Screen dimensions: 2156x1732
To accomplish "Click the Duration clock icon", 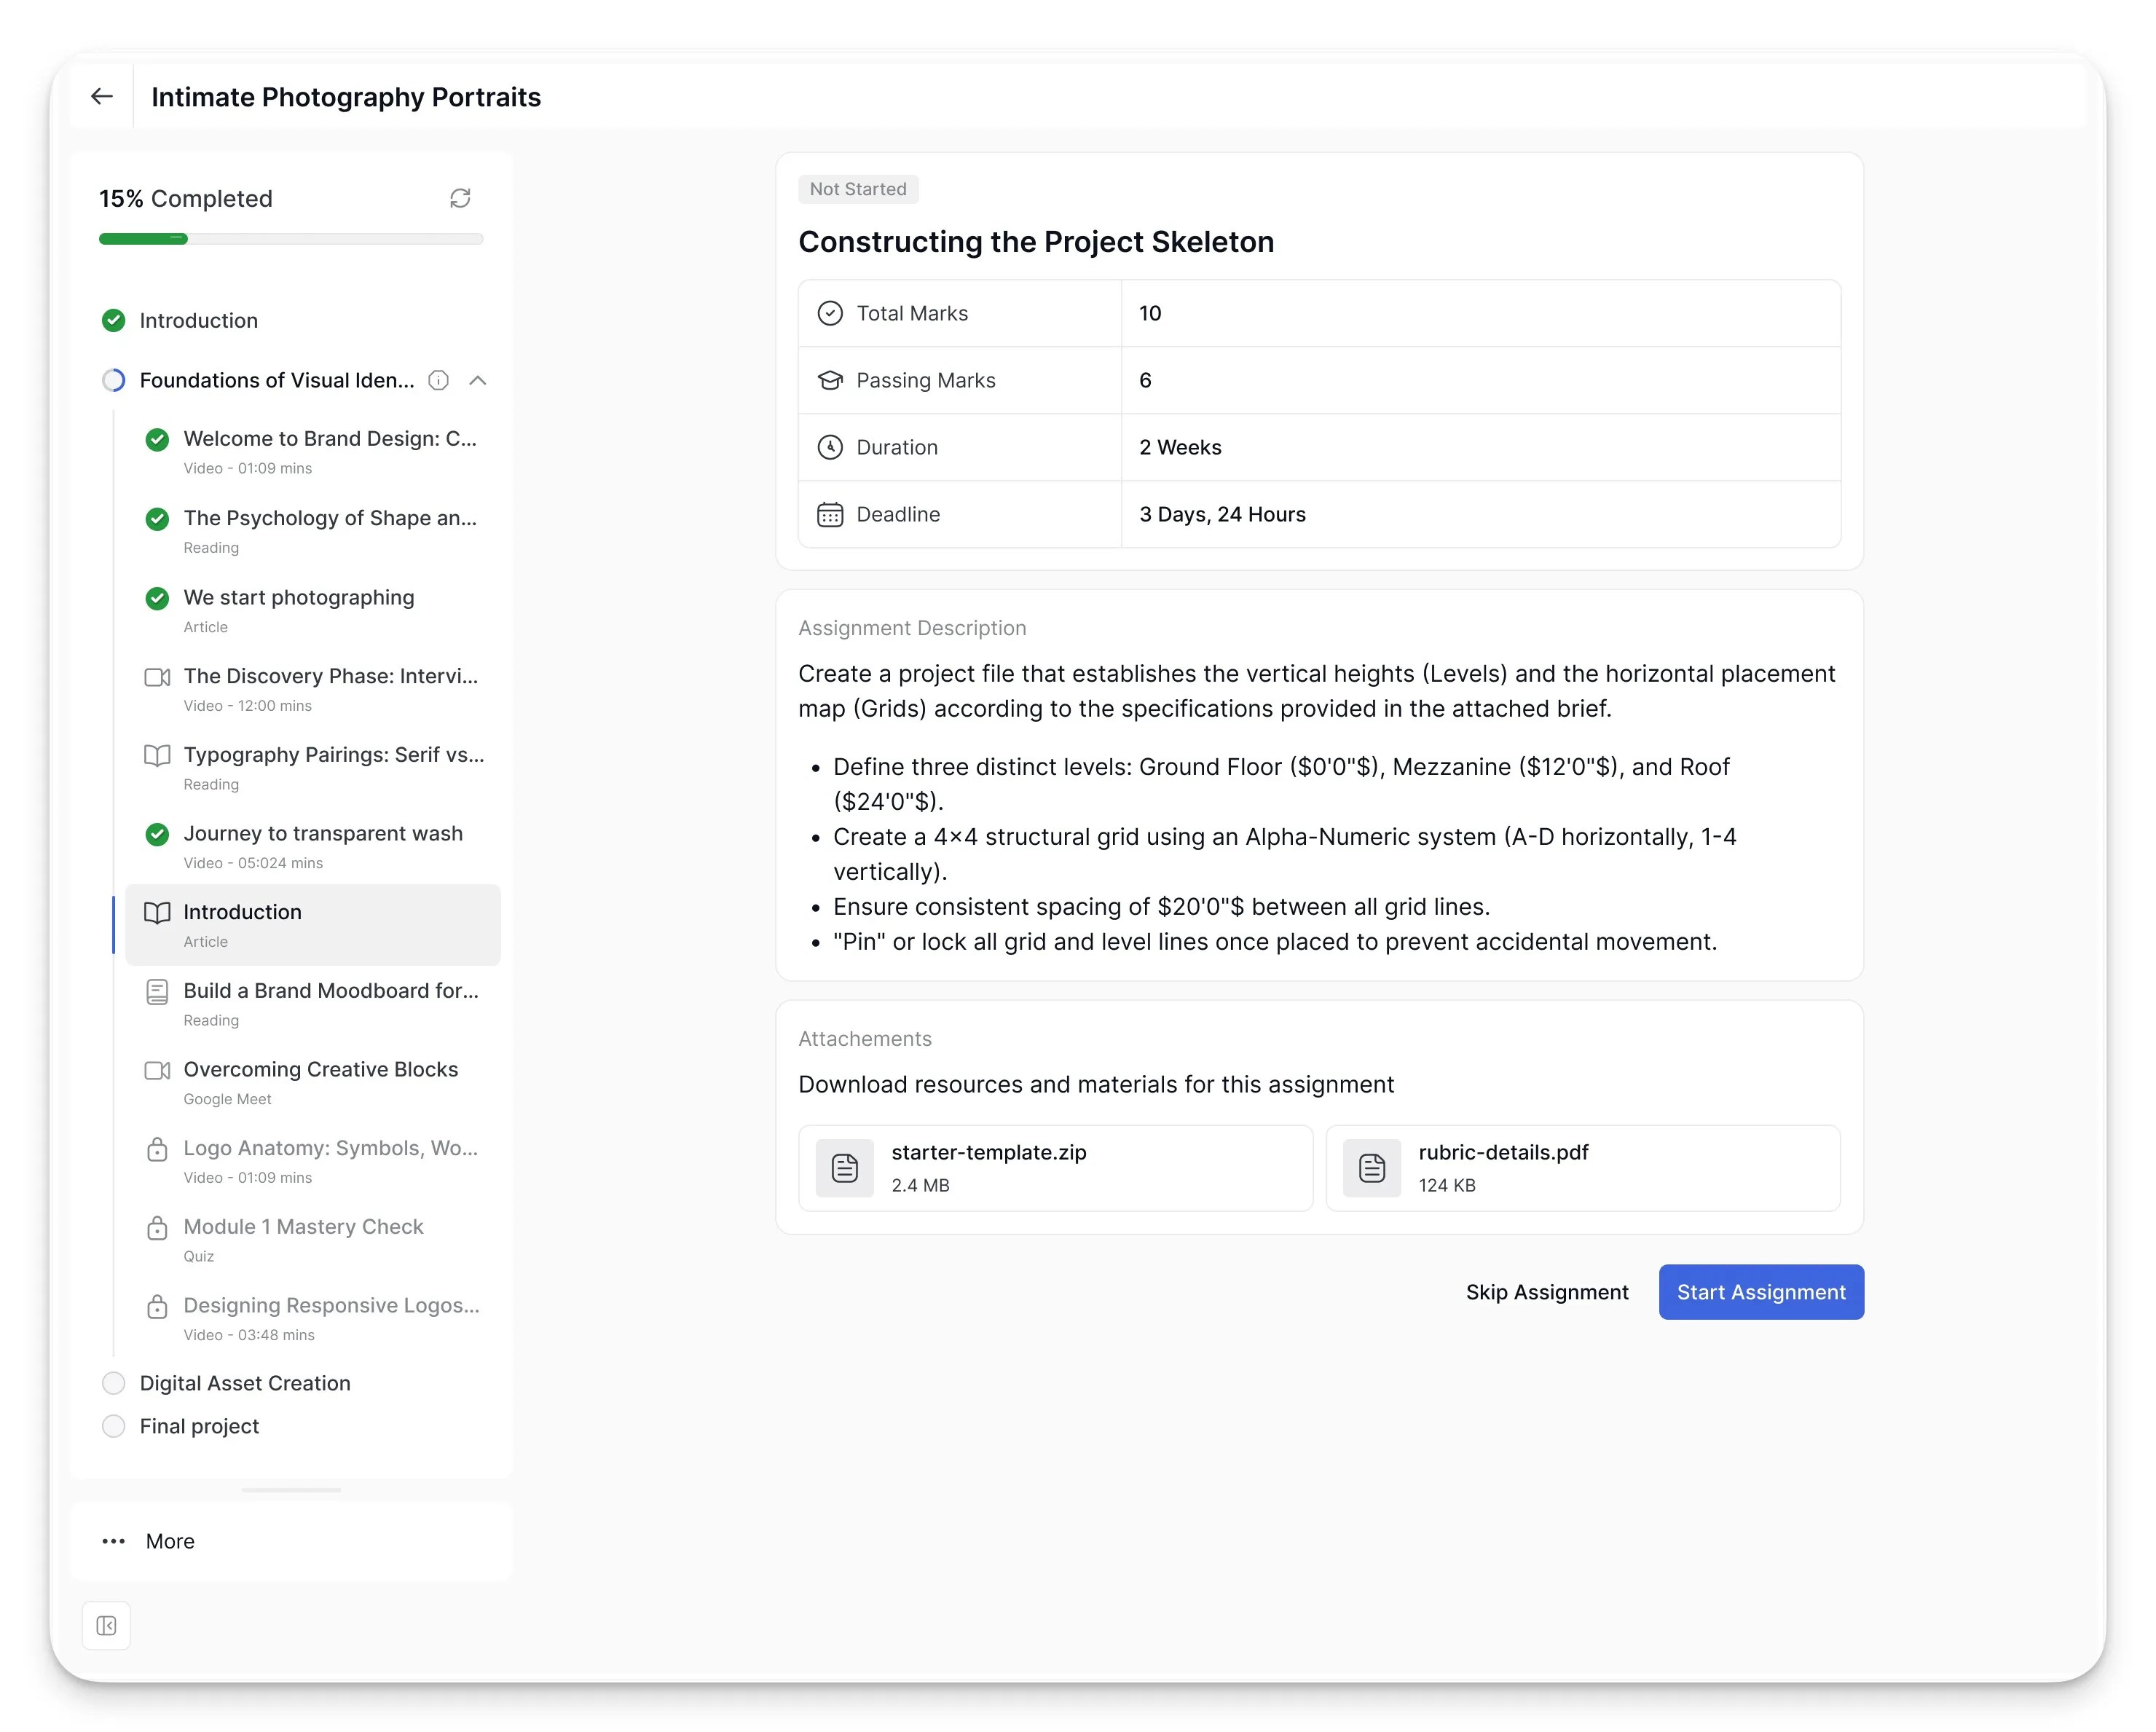I will click(x=830, y=447).
